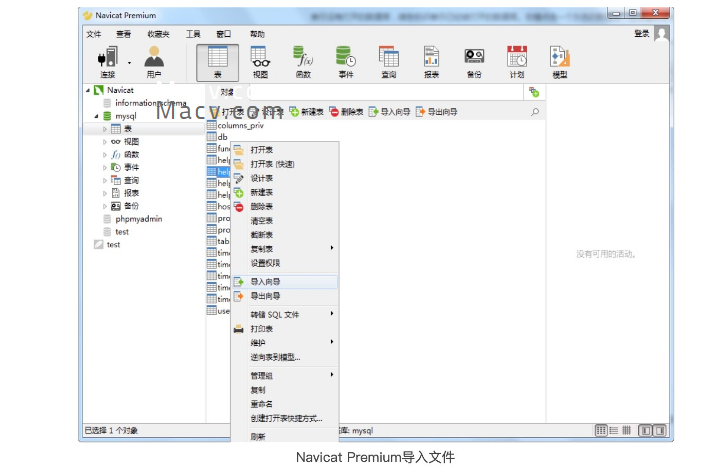The width and height of the screenshot is (721, 476).
Task: Open 复制表 submenu in context menu
Action: [285, 249]
